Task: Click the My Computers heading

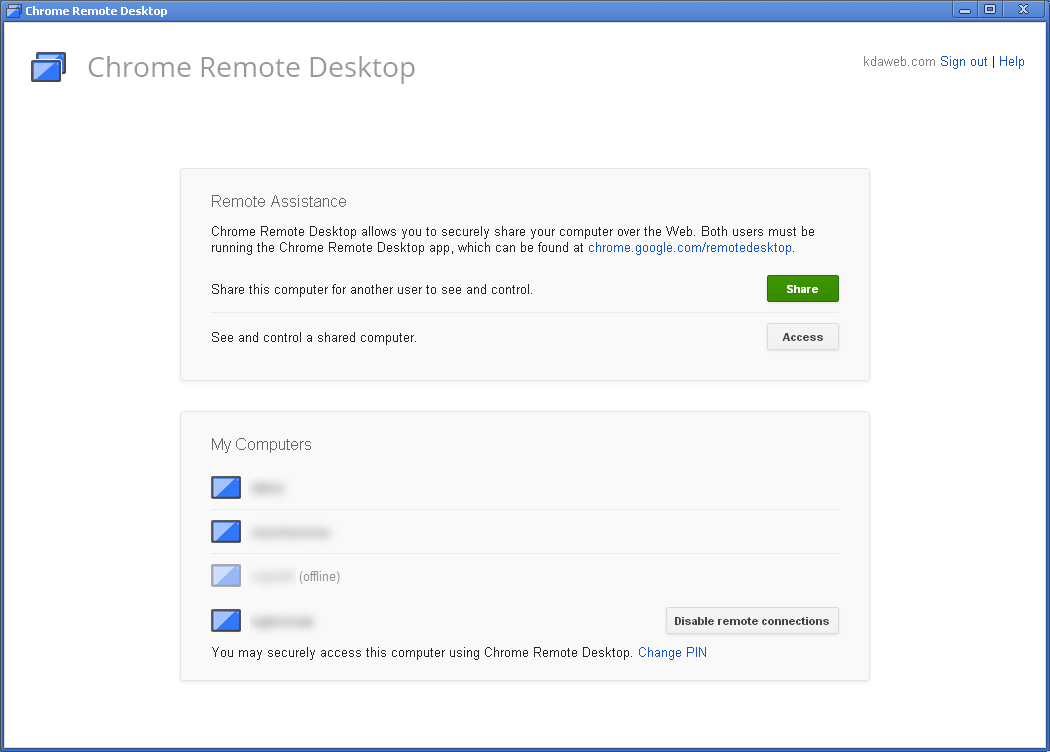Action: point(261,445)
